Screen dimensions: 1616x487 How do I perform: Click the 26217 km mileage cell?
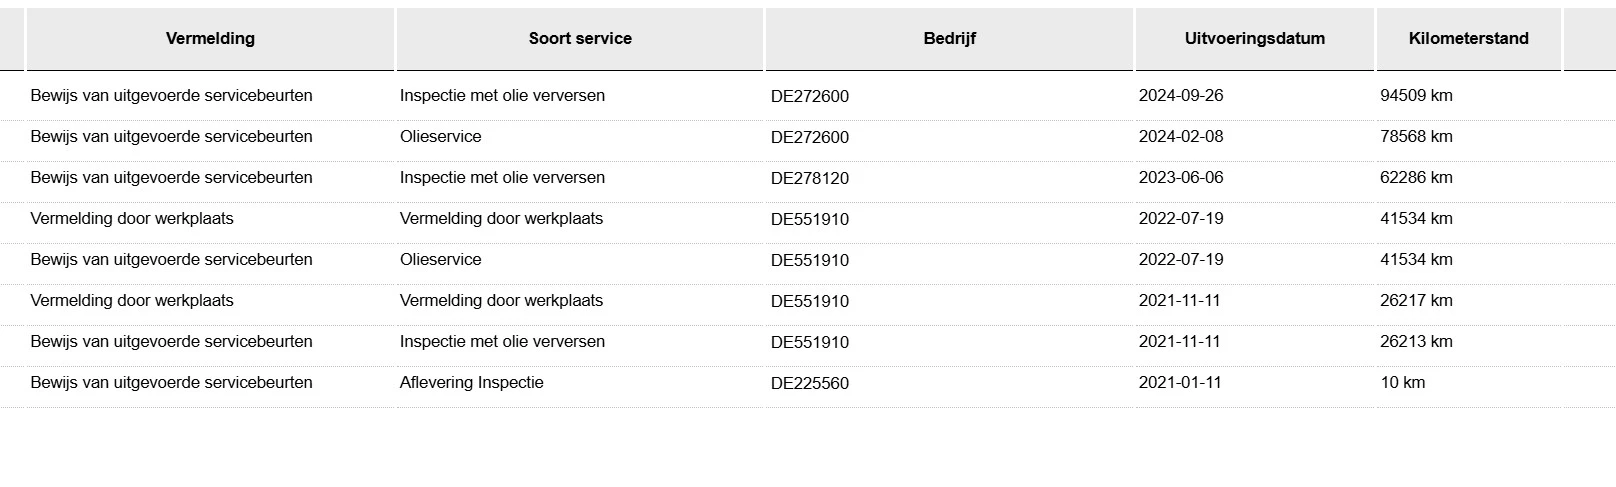click(x=1416, y=301)
